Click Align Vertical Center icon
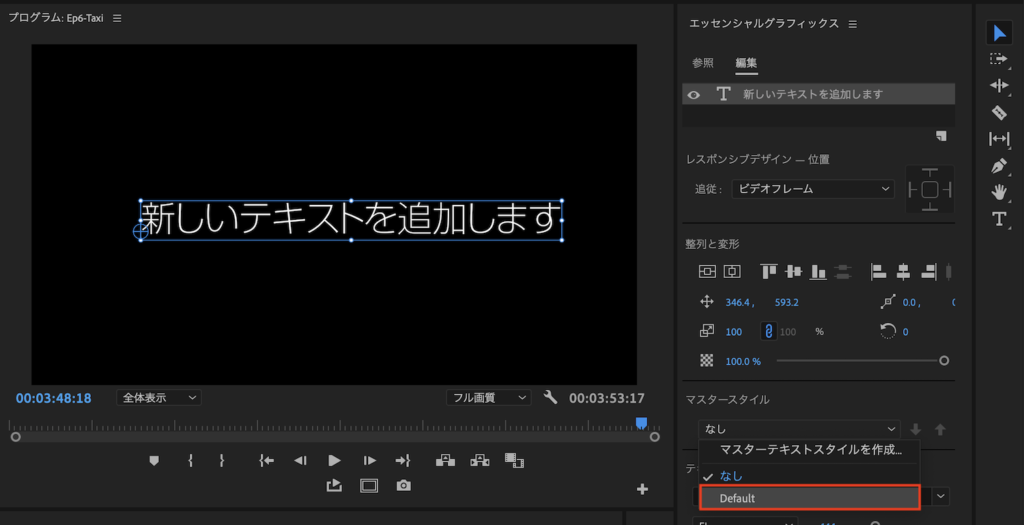The image size is (1024, 525). coord(793,272)
